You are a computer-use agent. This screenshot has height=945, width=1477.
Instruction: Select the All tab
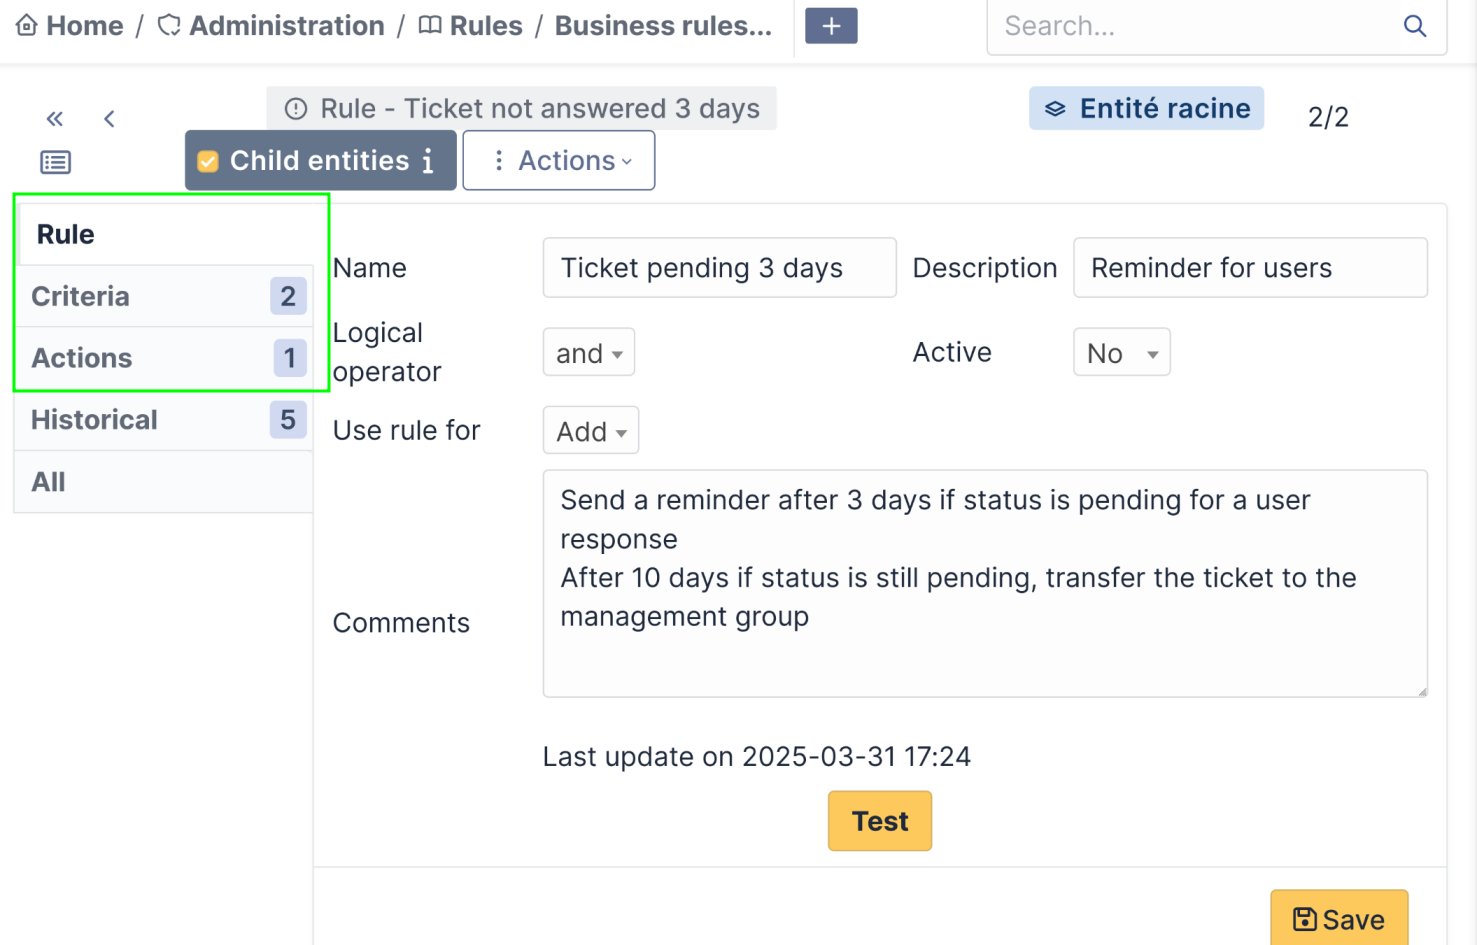click(48, 482)
